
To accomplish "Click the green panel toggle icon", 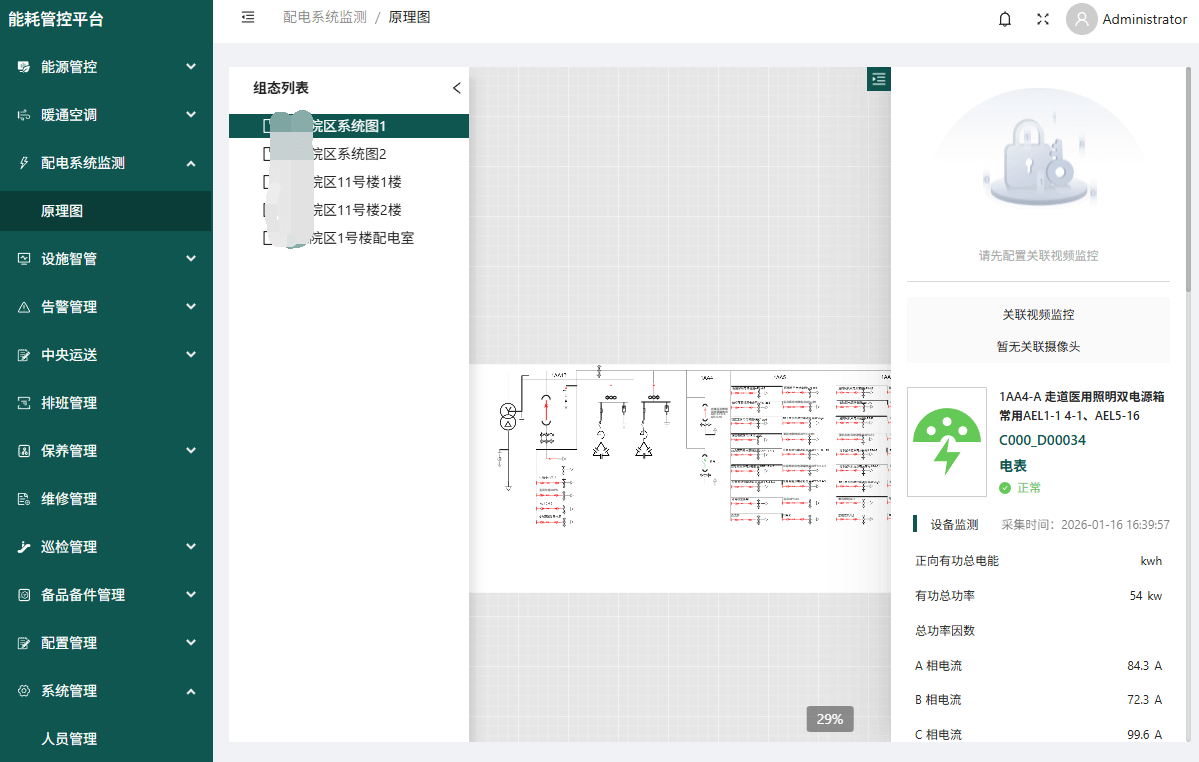I will 878,80.
